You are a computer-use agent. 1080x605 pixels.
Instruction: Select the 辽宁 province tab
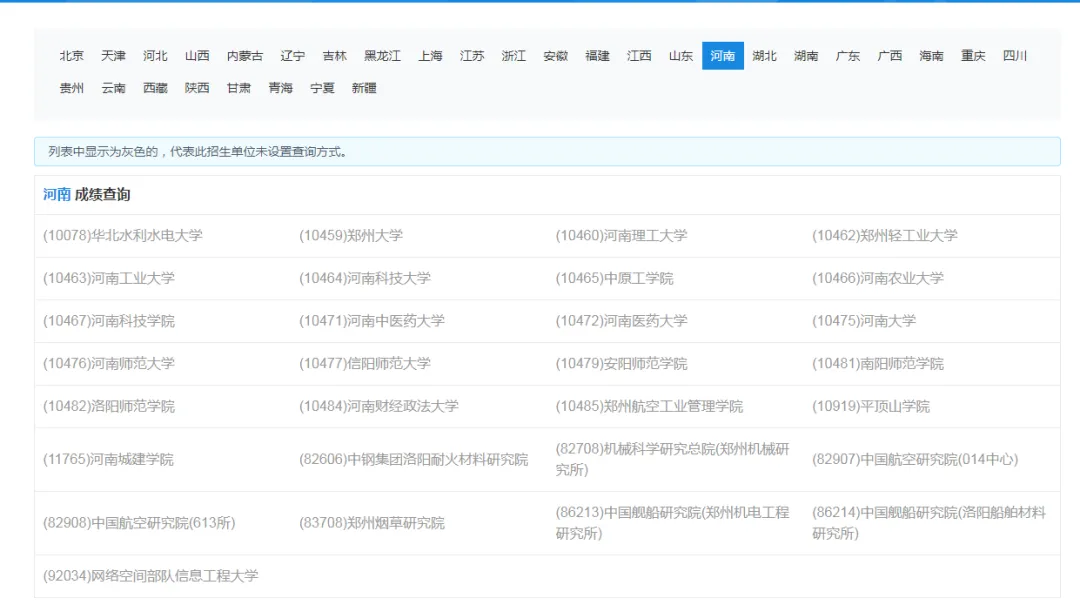click(x=293, y=56)
